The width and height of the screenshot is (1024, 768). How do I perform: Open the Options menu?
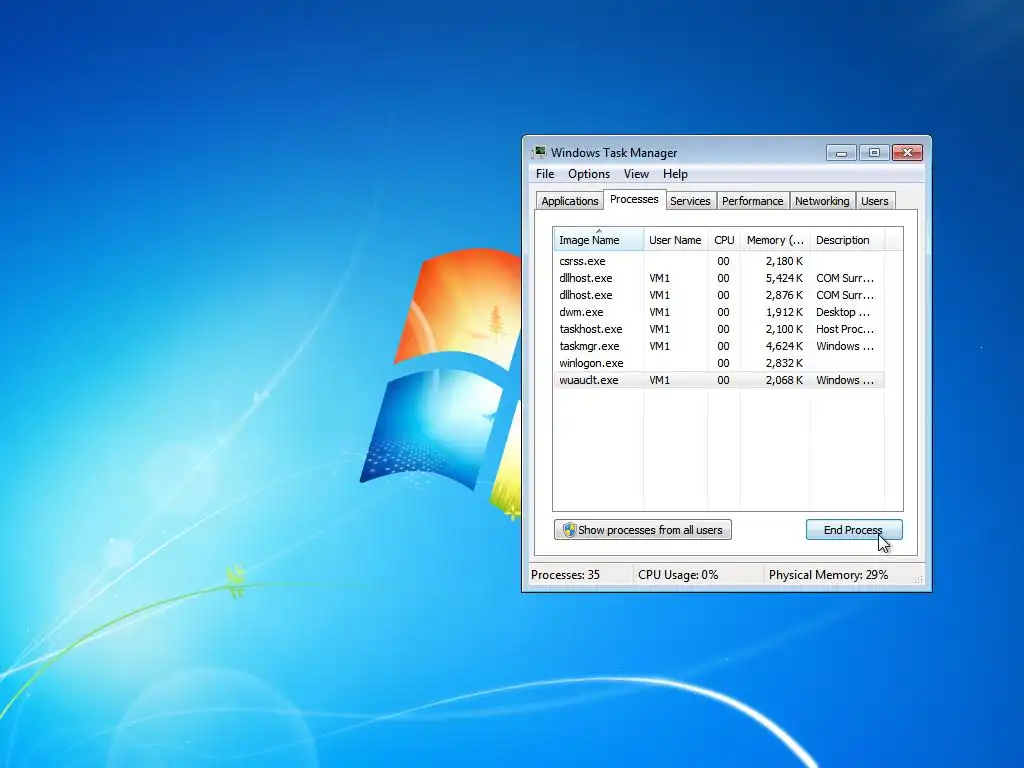click(588, 174)
